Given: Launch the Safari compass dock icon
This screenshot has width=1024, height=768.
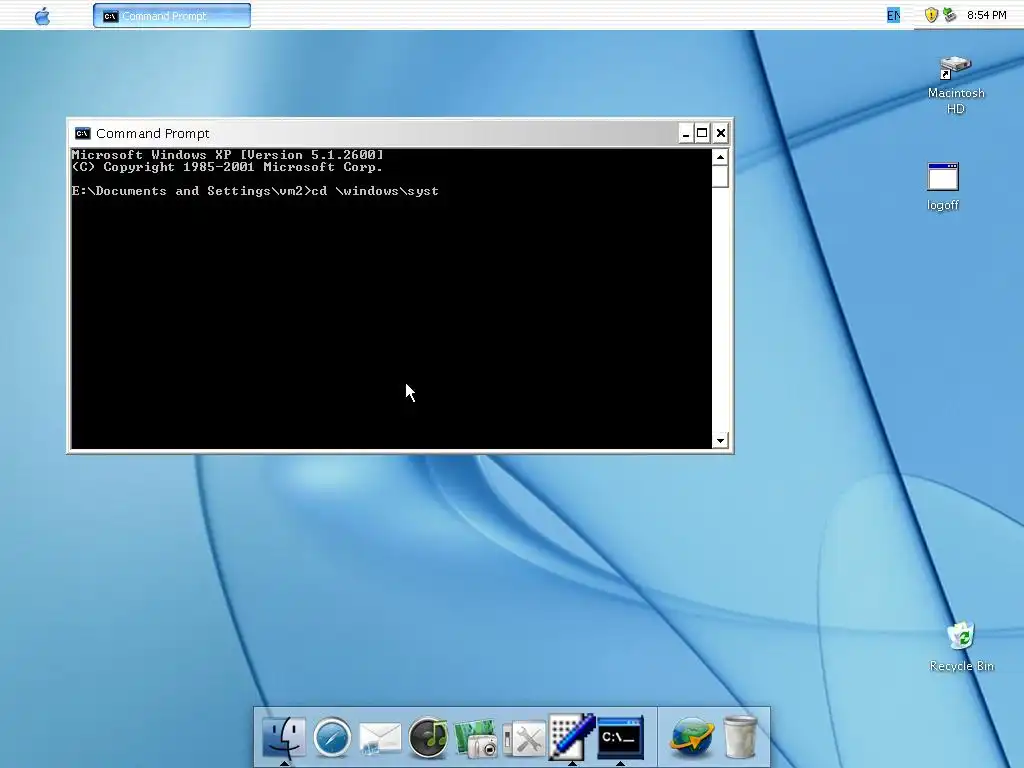Looking at the screenshot, I should (x=332, y=737).
